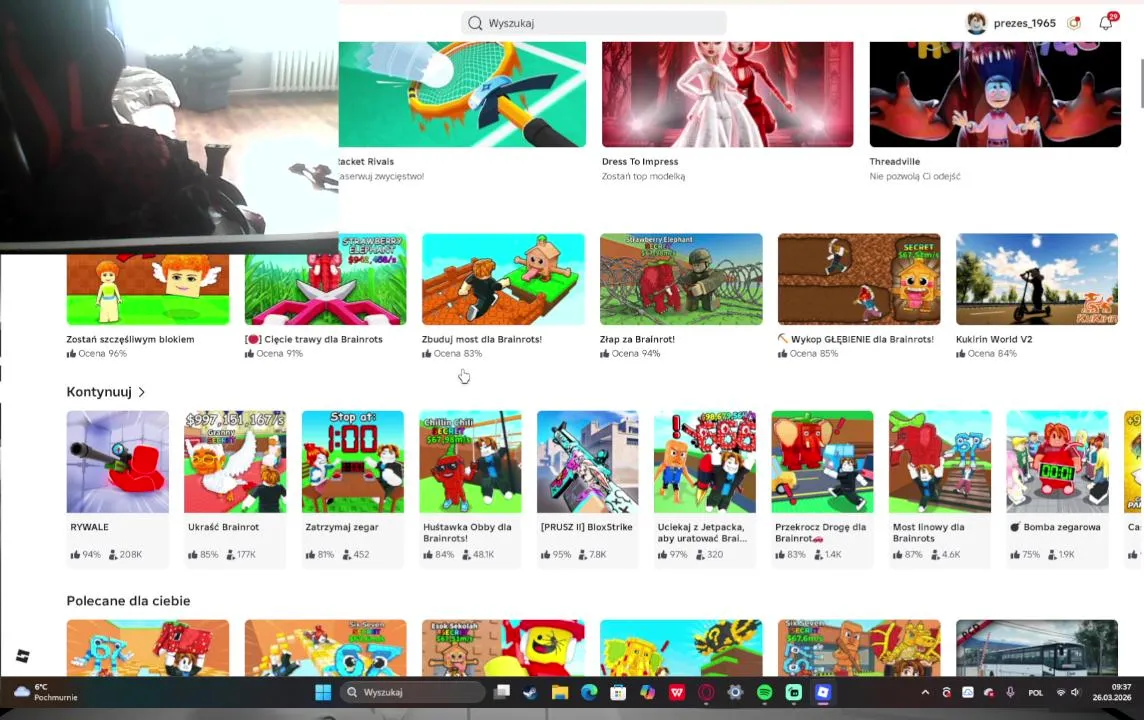Open Kontynuuj section heading

coord(98,392)
